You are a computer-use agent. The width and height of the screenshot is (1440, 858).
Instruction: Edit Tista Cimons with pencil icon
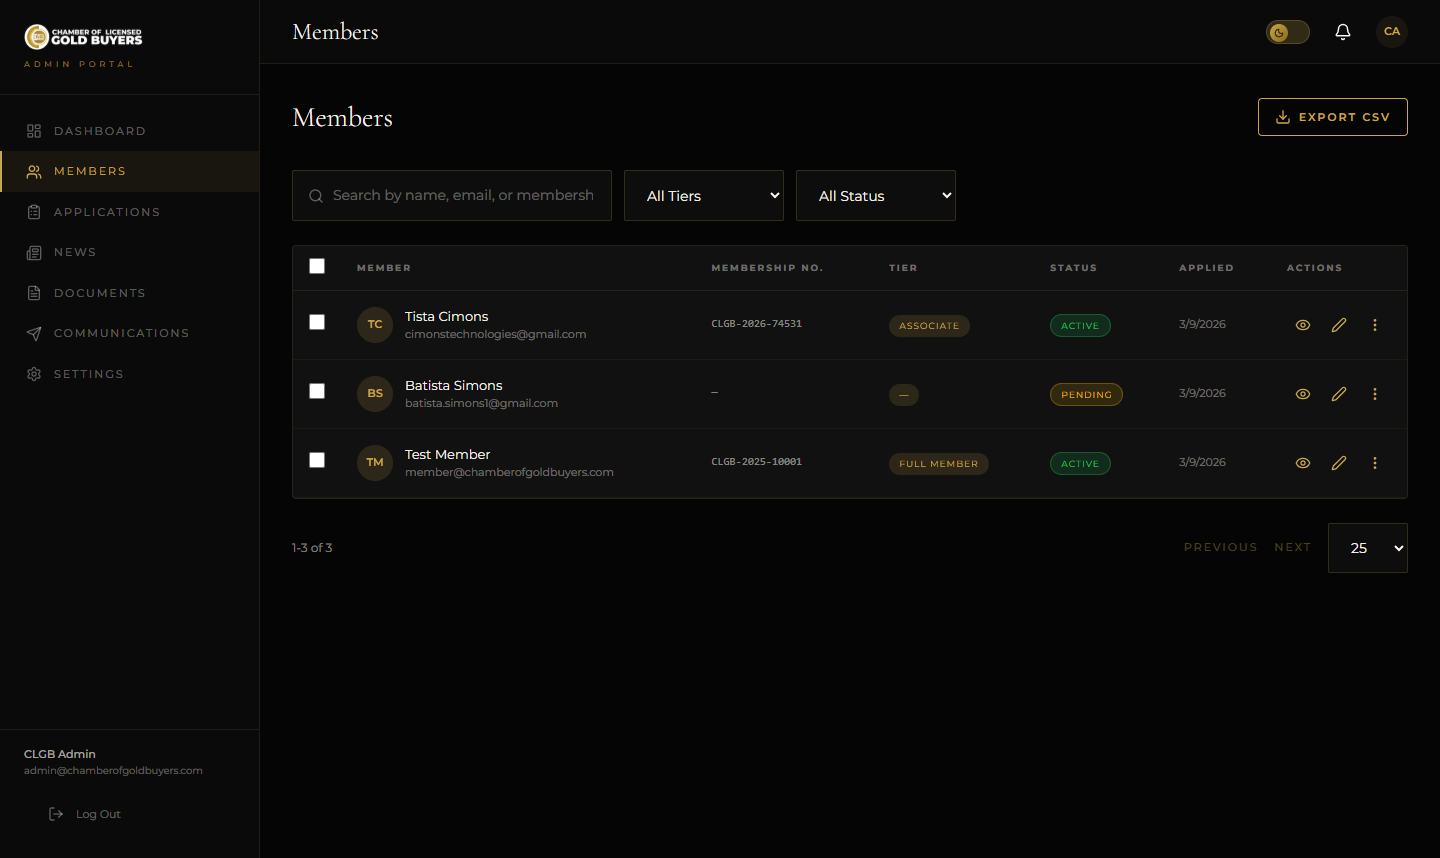click(x=1338, y=325)
